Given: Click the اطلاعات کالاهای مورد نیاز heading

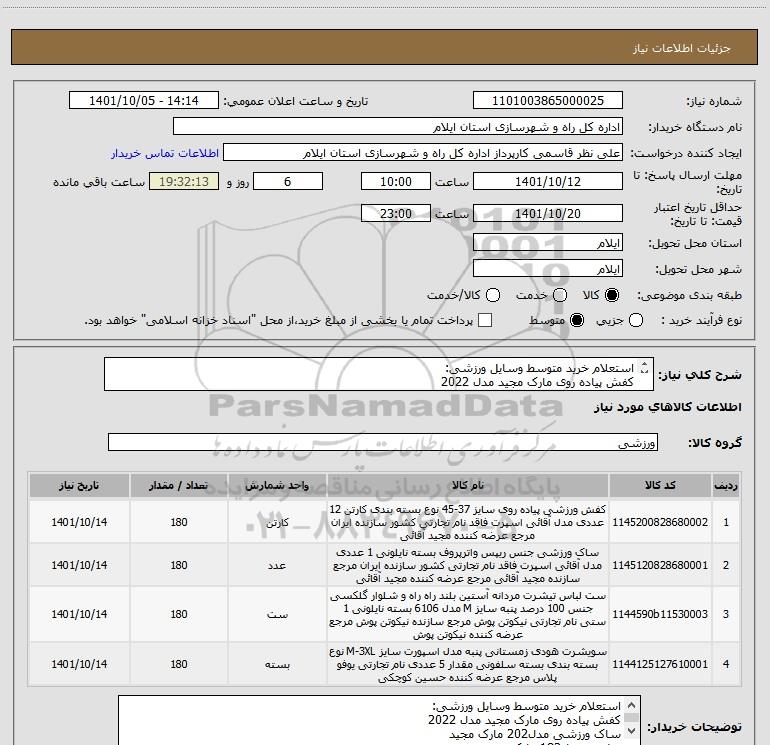Looking at the screenshot, I should pyautogui.click(x=668, y=407).
